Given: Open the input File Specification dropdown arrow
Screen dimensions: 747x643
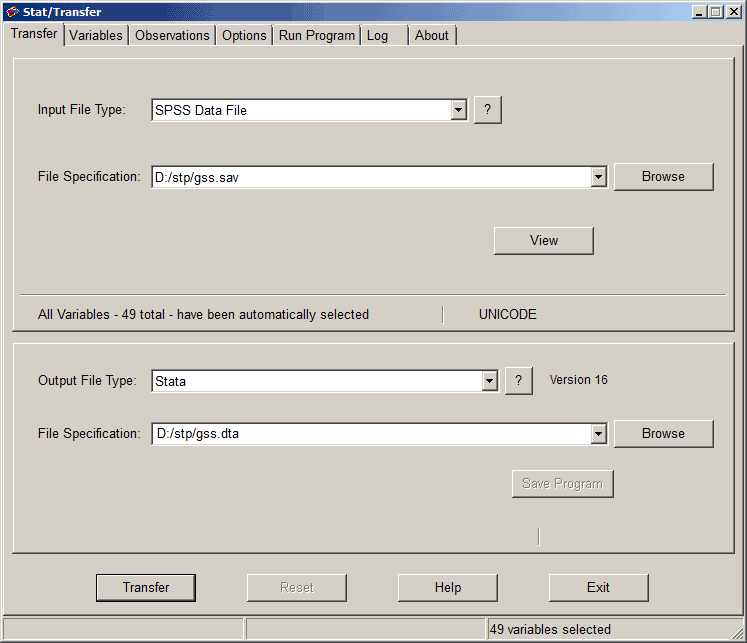Looking at the screenshot, I should (599, 177).
